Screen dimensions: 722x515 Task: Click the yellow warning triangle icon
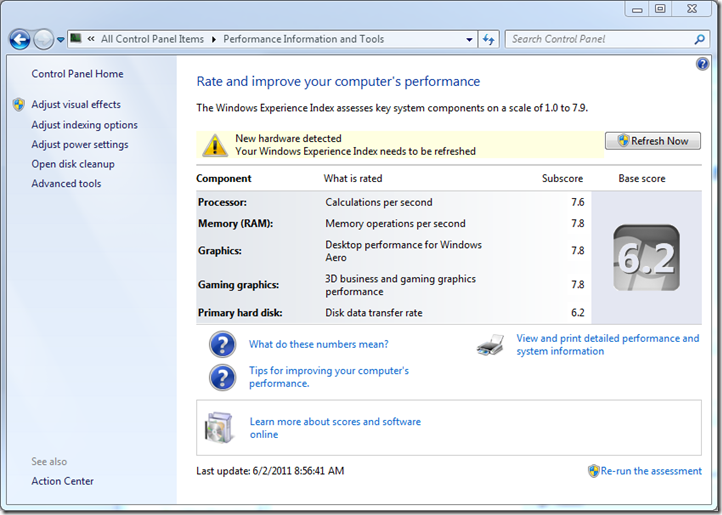point(215,145)
